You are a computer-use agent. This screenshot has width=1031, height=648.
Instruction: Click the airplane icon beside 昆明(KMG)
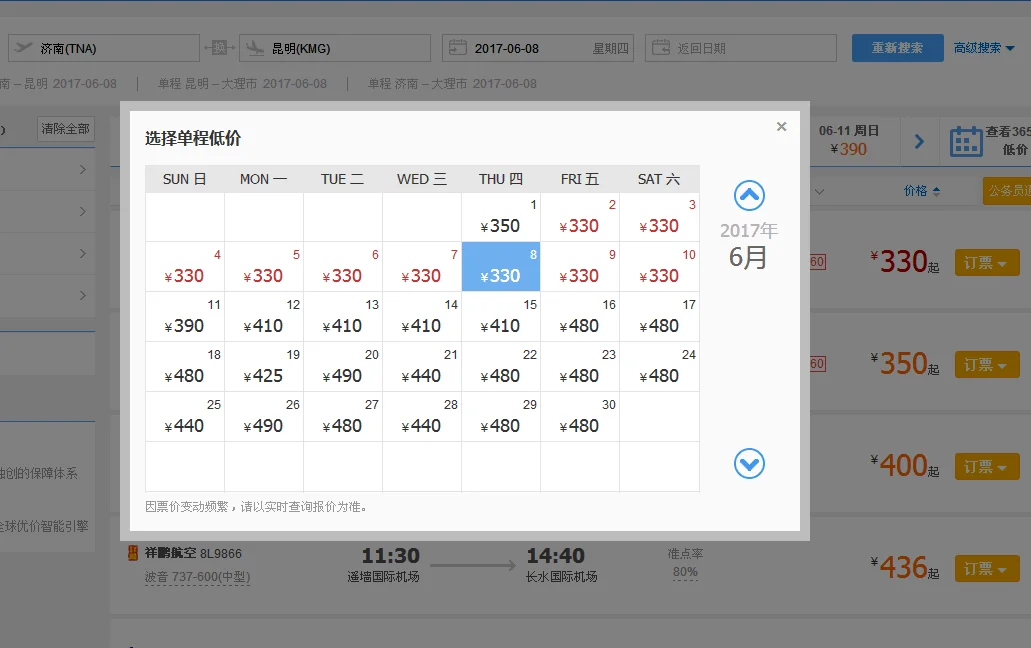click(x=252, y=47)
